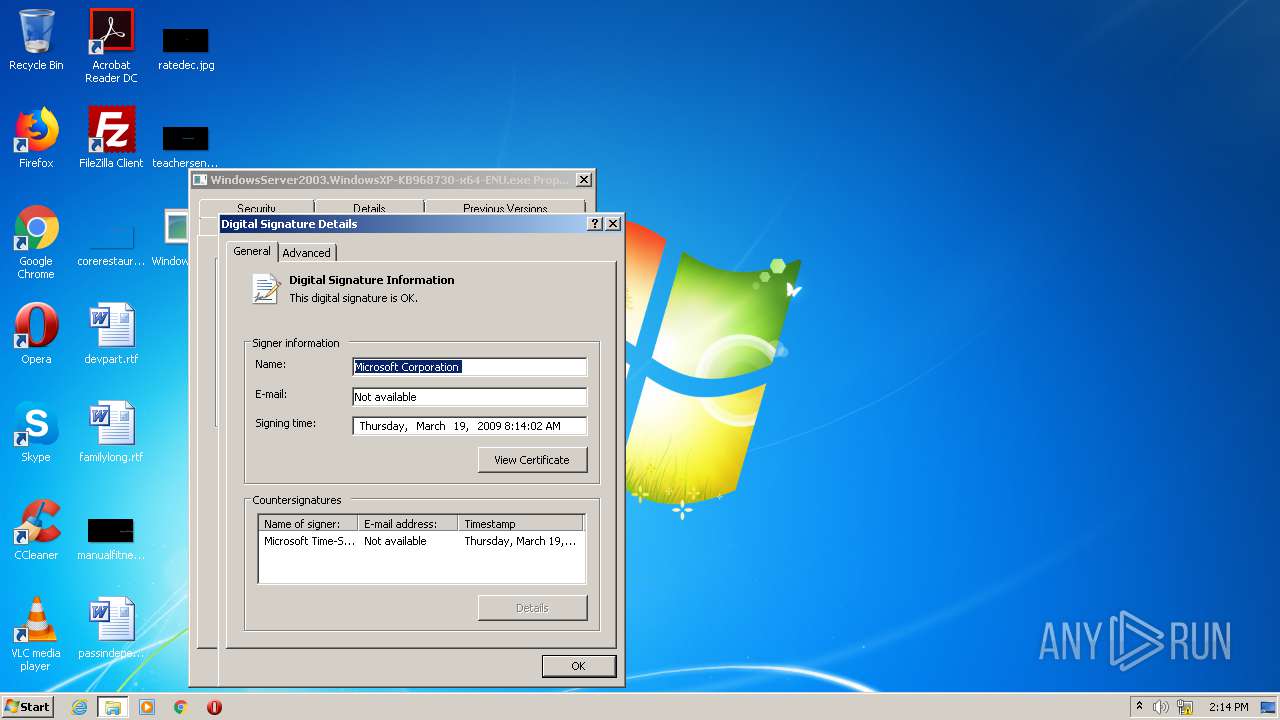Show hidden tray icons arrow
The image size is (1280, 720).
point(1139,707)
